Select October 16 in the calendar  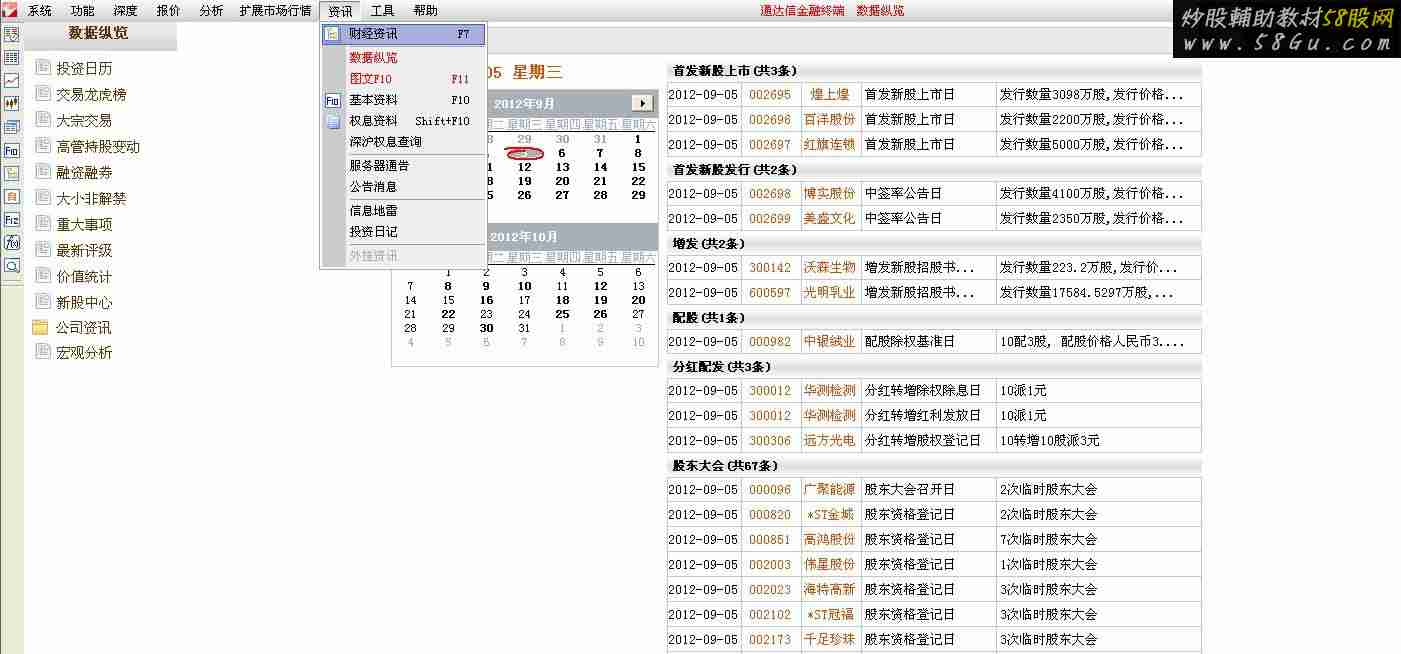point(486,300)
